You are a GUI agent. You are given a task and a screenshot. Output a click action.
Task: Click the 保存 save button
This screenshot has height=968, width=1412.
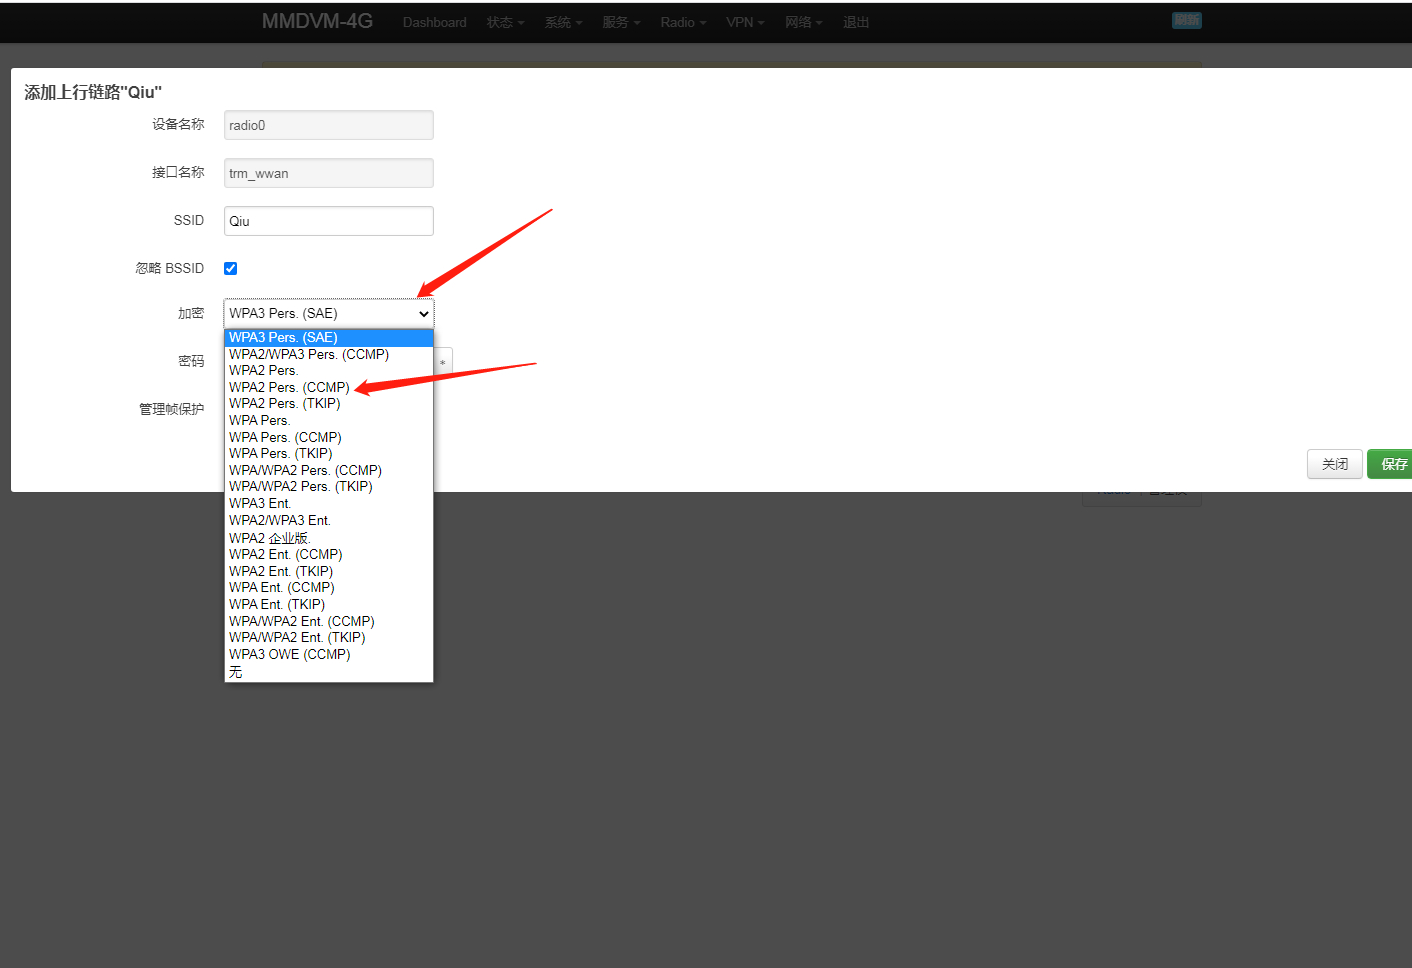(1392, 464)
